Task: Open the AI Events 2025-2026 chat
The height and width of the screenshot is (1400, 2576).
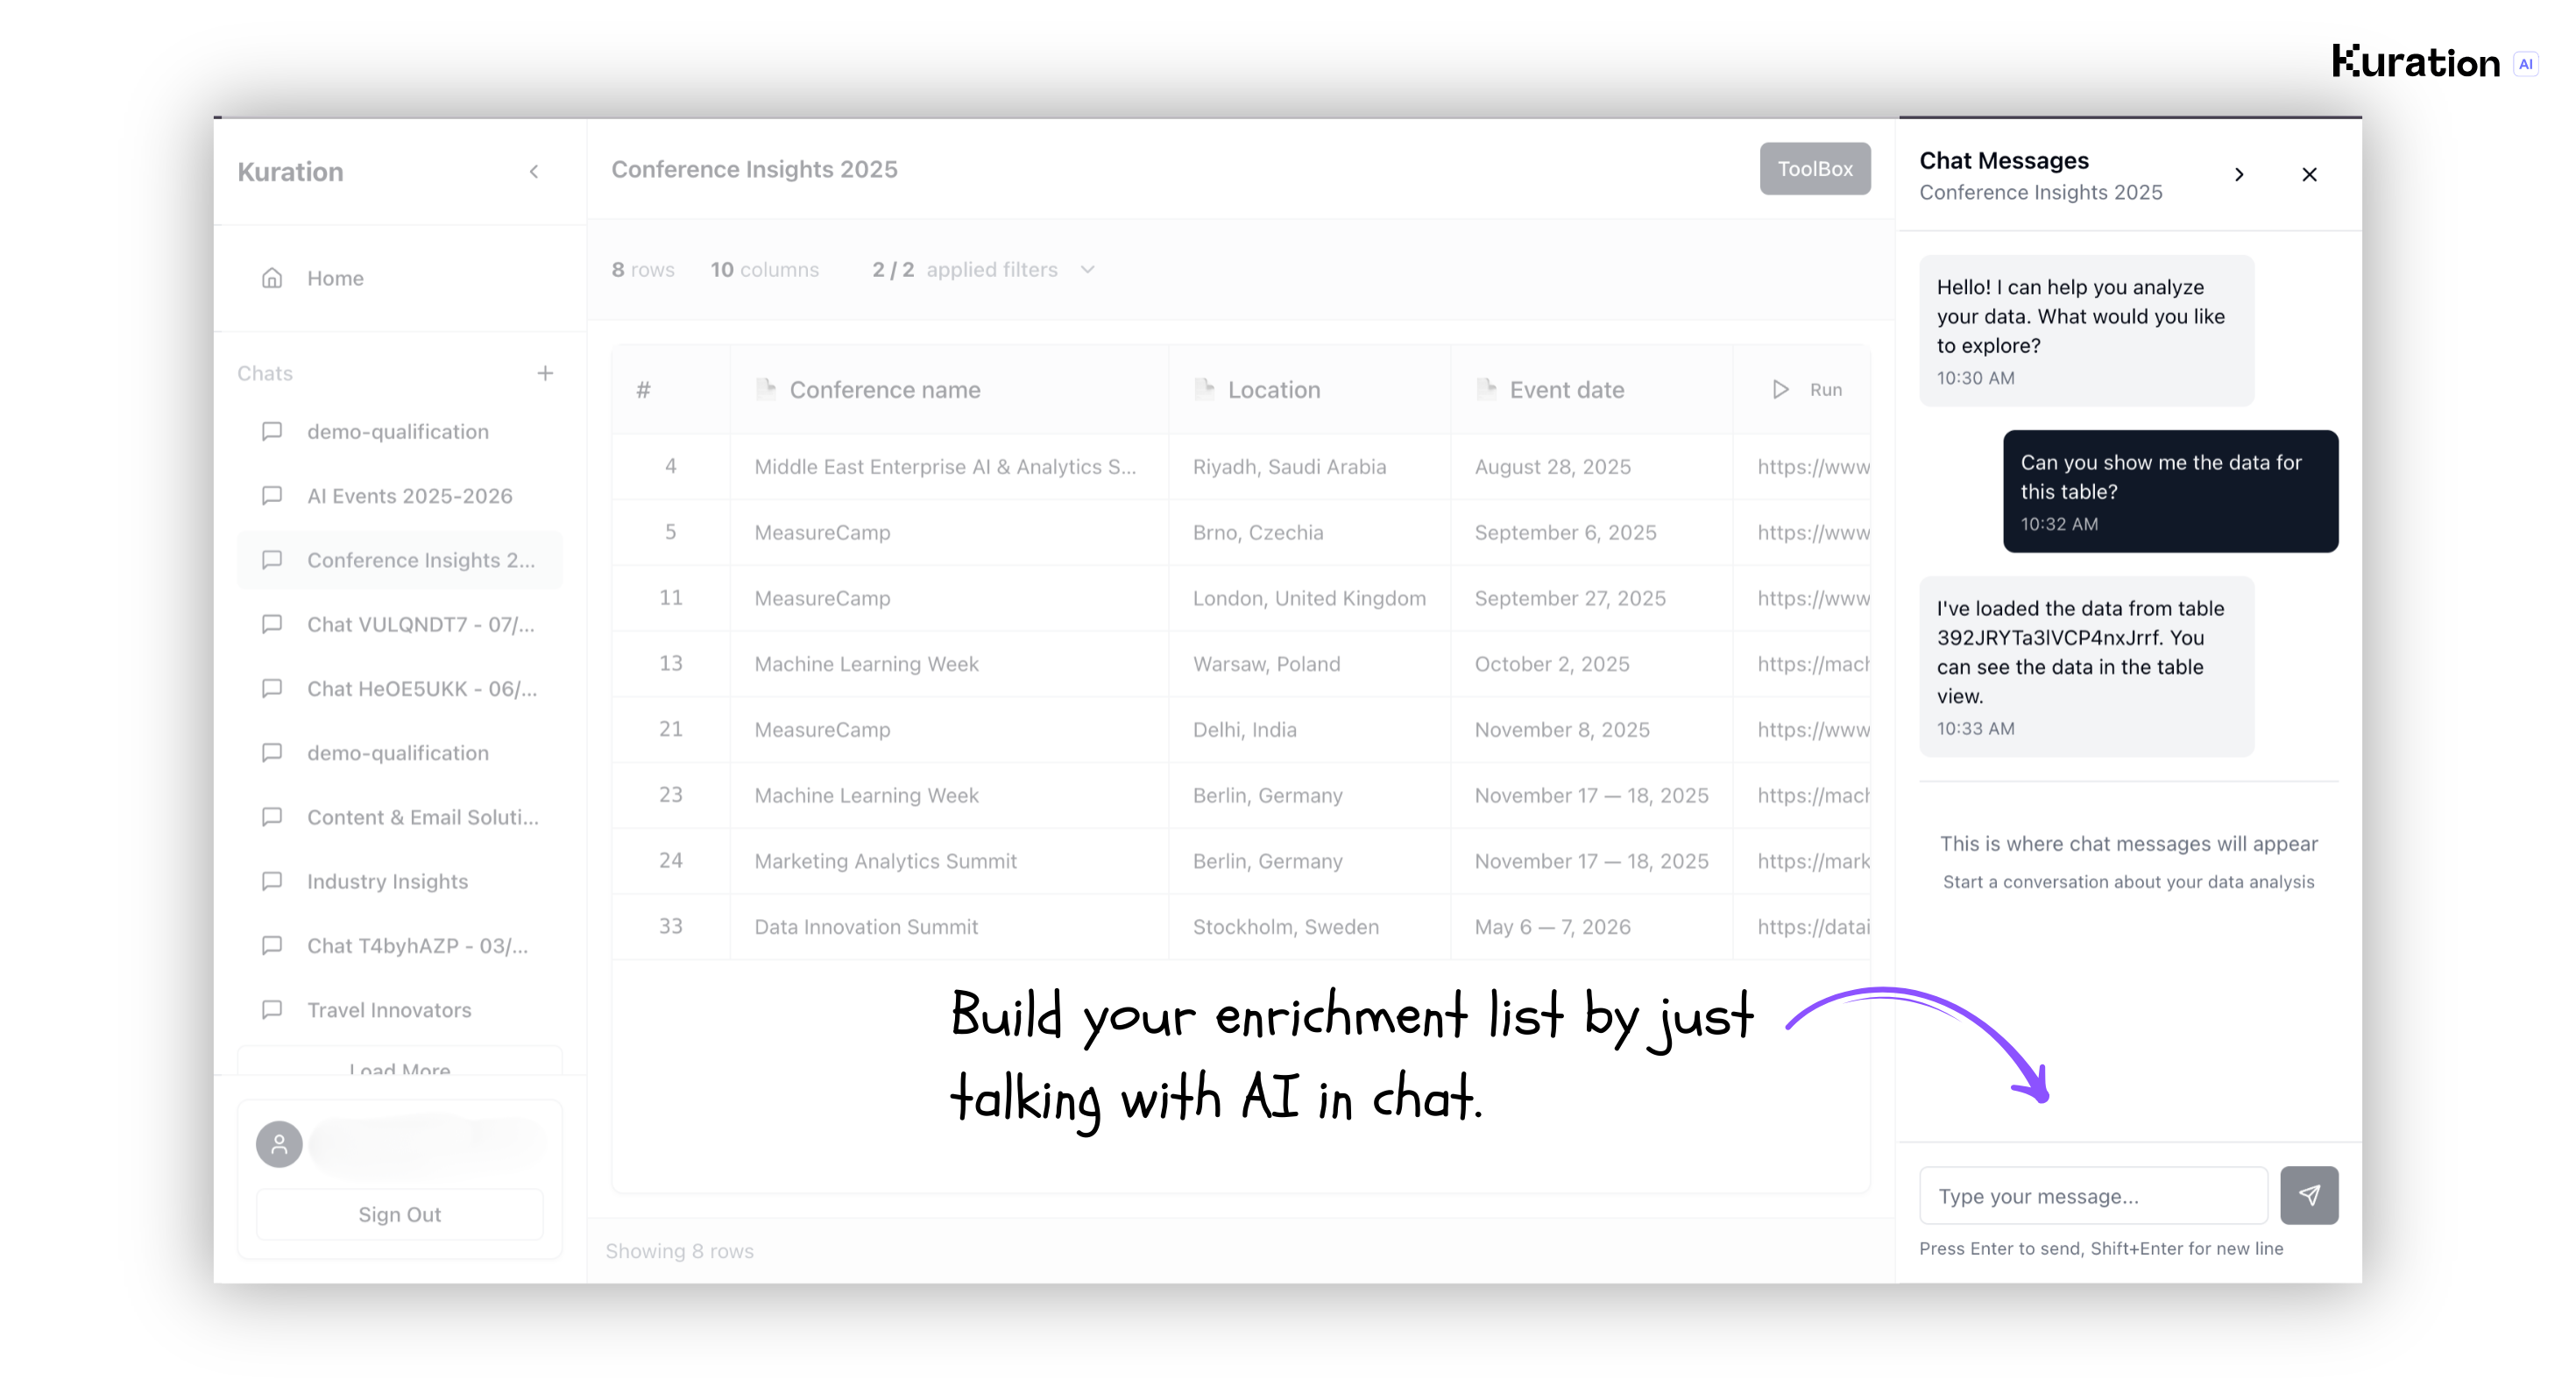Action: click(409, 496)
